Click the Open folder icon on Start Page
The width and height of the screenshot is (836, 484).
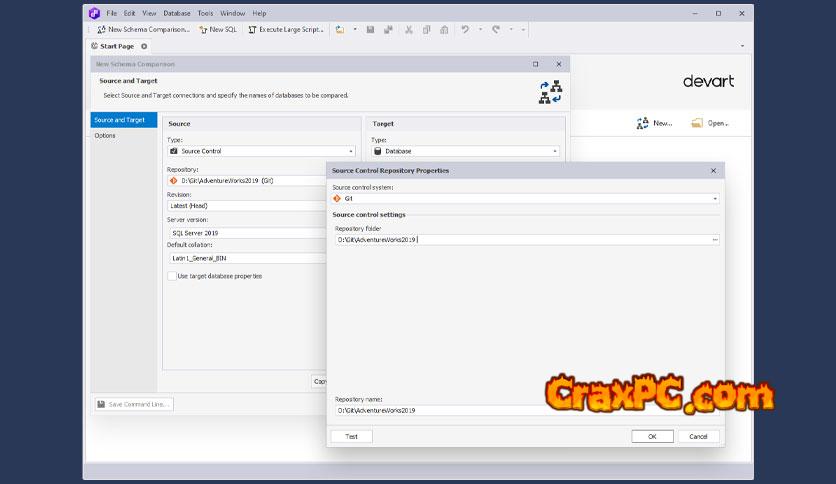(697, 123)
